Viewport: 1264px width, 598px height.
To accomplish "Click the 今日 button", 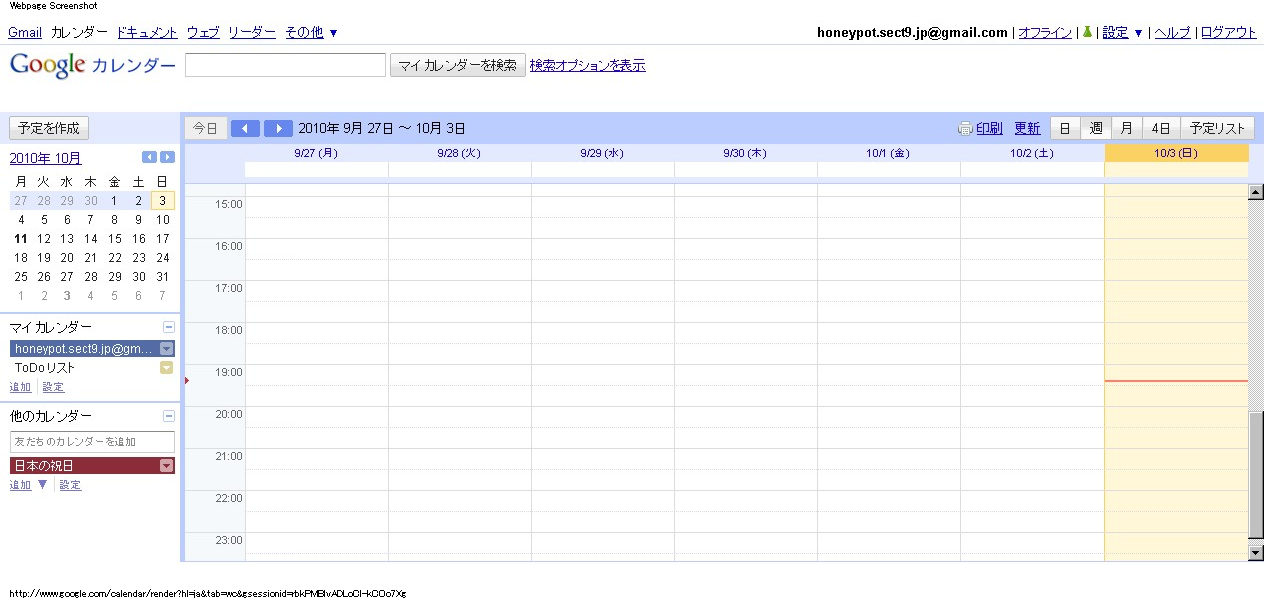I will coord(205,128).
